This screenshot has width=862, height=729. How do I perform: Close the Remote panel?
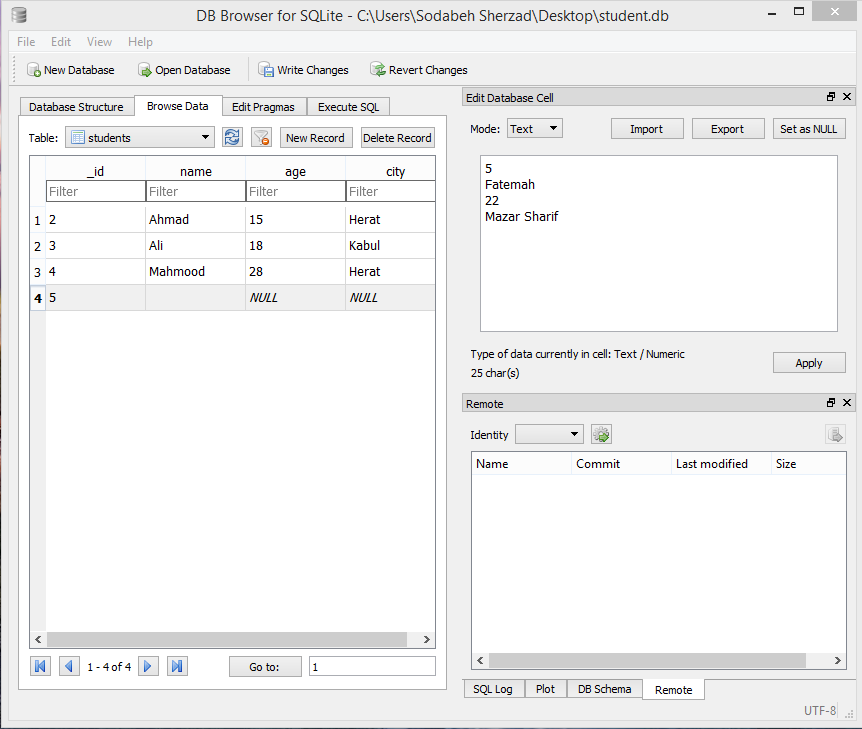847,403
